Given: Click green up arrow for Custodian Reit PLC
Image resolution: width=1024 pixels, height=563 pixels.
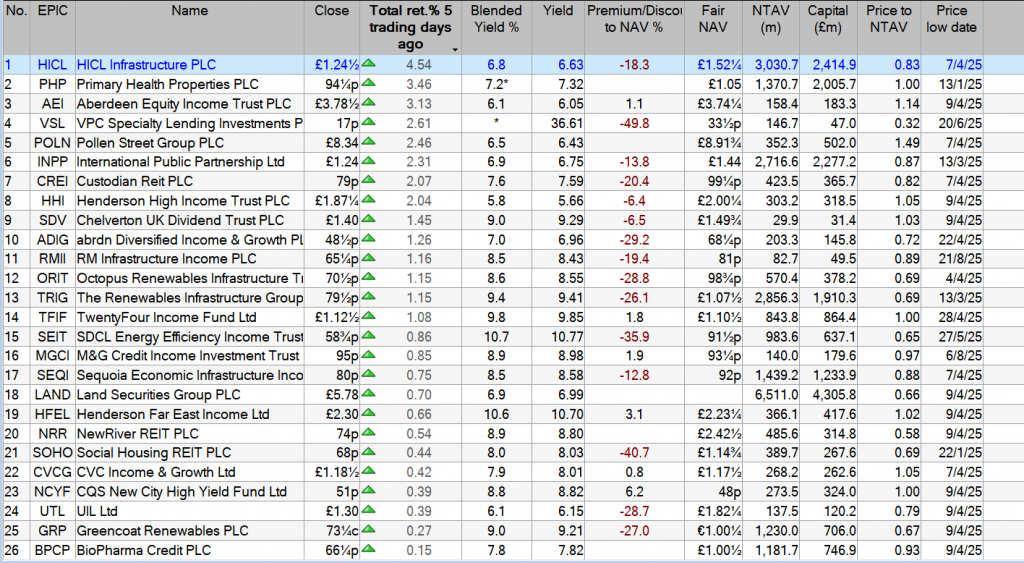Looking at the screenshot, I should click(x=368, y=180).
